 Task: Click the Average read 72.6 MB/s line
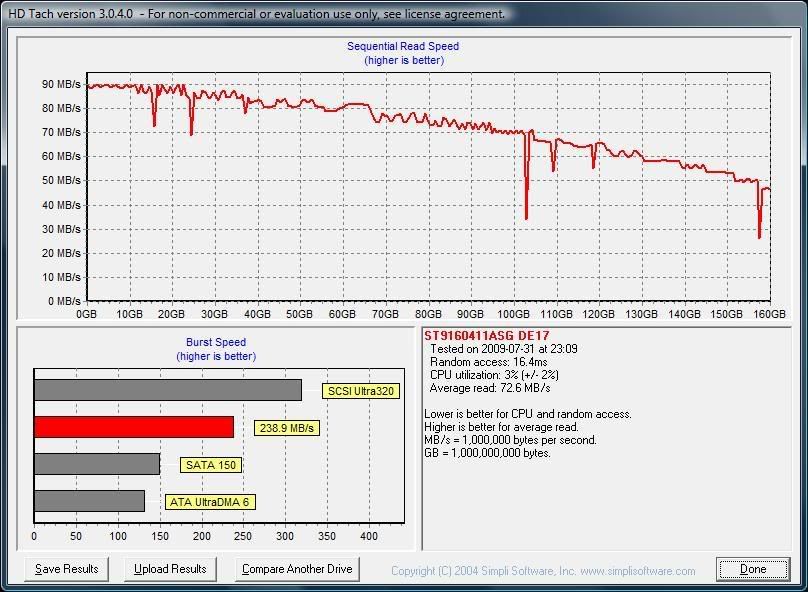coord(490,388)
